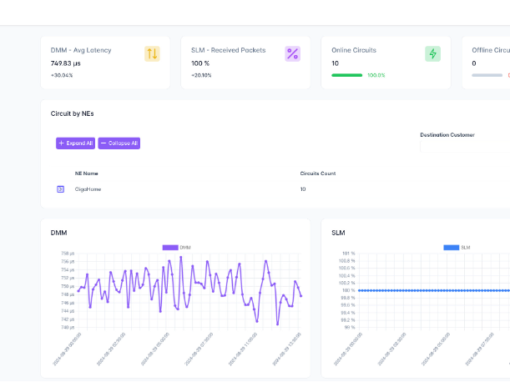Click the purple percent icon
The height and width of the screenshot is (382, 510).
(292, 54)
